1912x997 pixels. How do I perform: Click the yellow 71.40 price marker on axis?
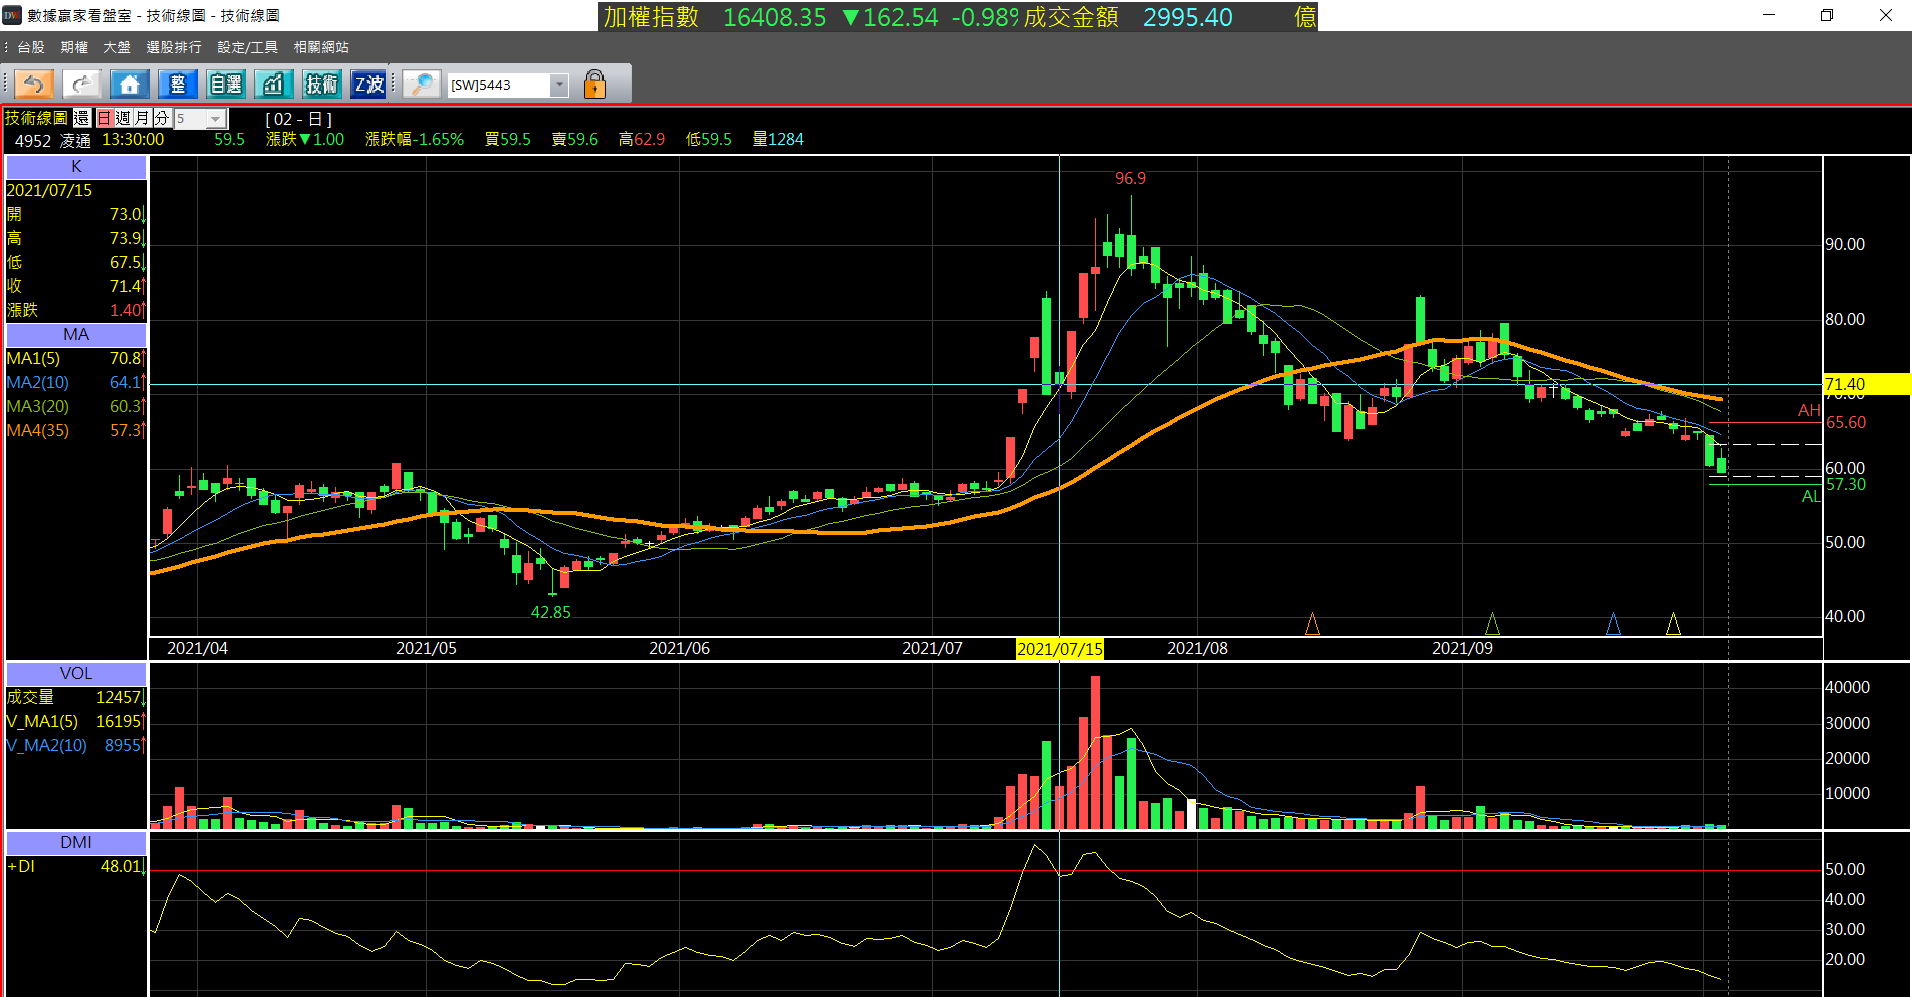(1867, 384)
